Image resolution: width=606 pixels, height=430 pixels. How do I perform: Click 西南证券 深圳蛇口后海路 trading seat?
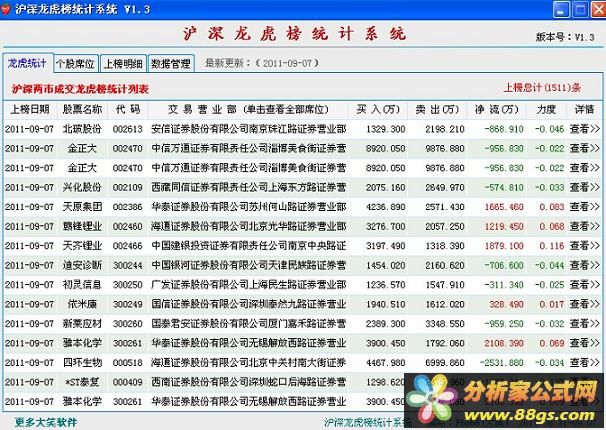(x=249, y=382)
